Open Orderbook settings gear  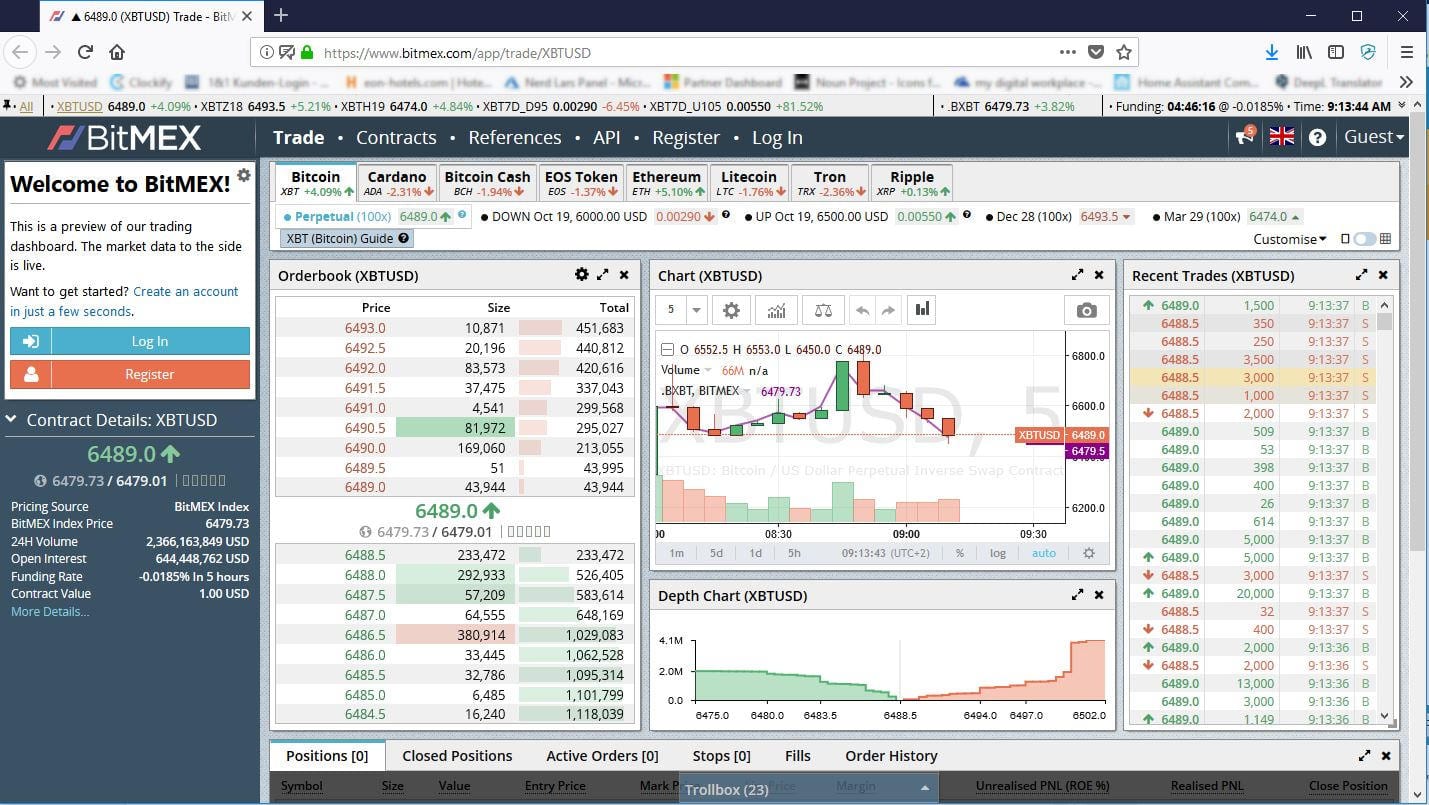click(x=581, y=275)
